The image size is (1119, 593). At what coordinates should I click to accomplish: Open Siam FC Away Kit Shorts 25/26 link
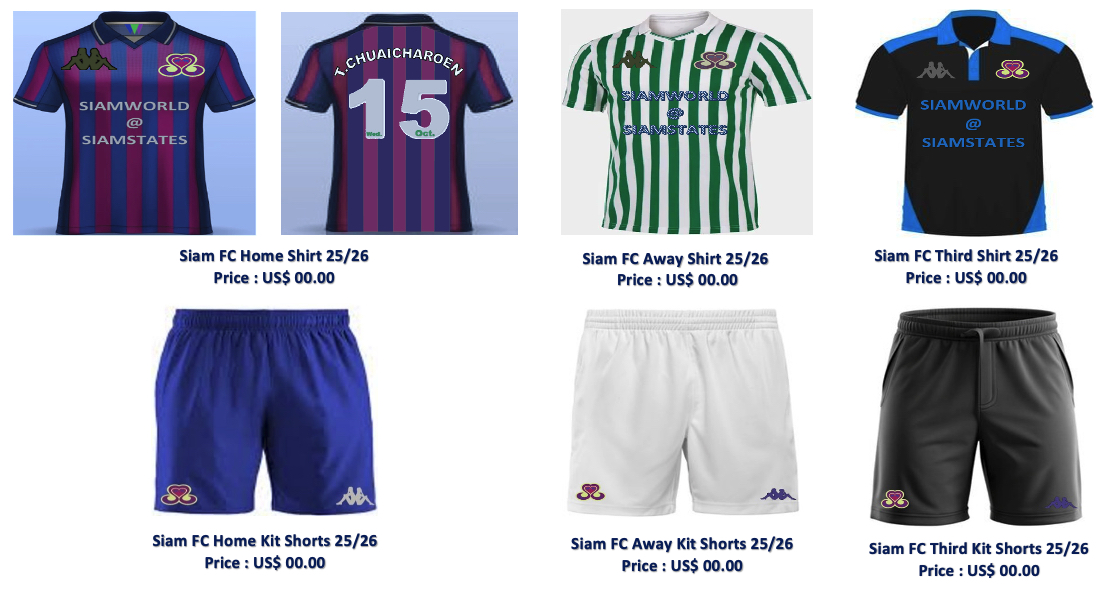coord(682,544)
